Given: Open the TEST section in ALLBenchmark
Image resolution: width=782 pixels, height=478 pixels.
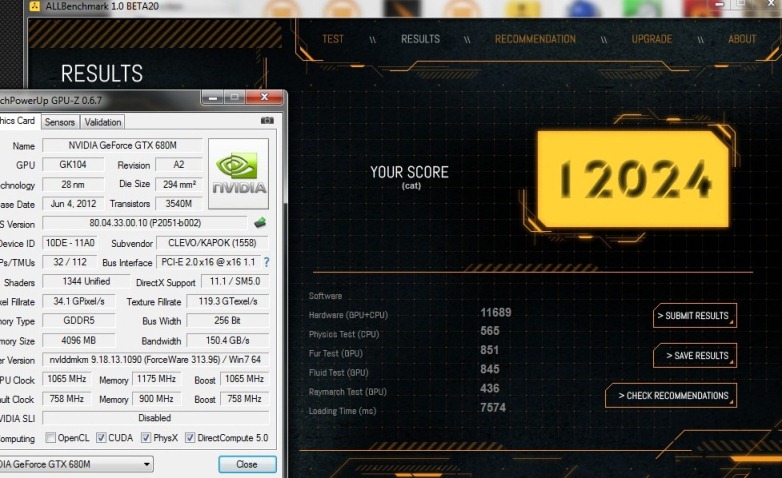Looking at the screenshot, I should [333, 39].
